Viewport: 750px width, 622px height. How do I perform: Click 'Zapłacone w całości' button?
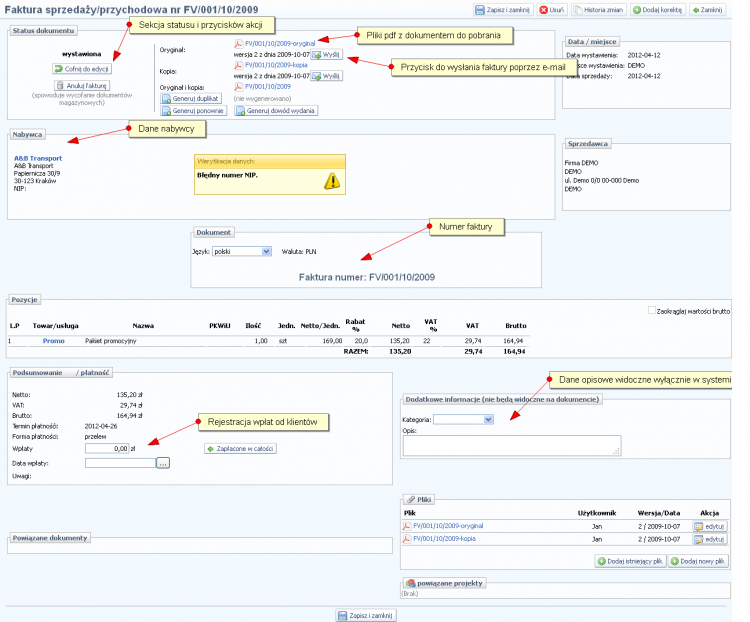(x=240, y=449)
